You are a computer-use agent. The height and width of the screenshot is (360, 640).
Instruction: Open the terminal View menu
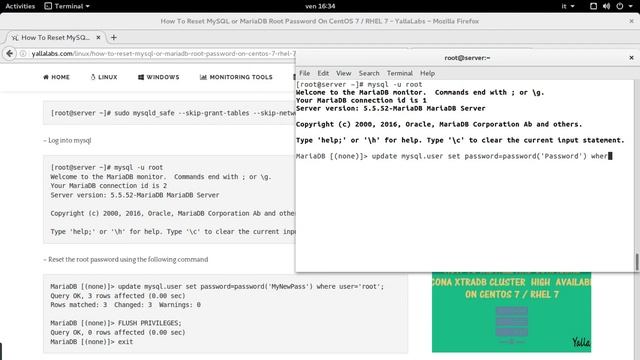point(343,73)
